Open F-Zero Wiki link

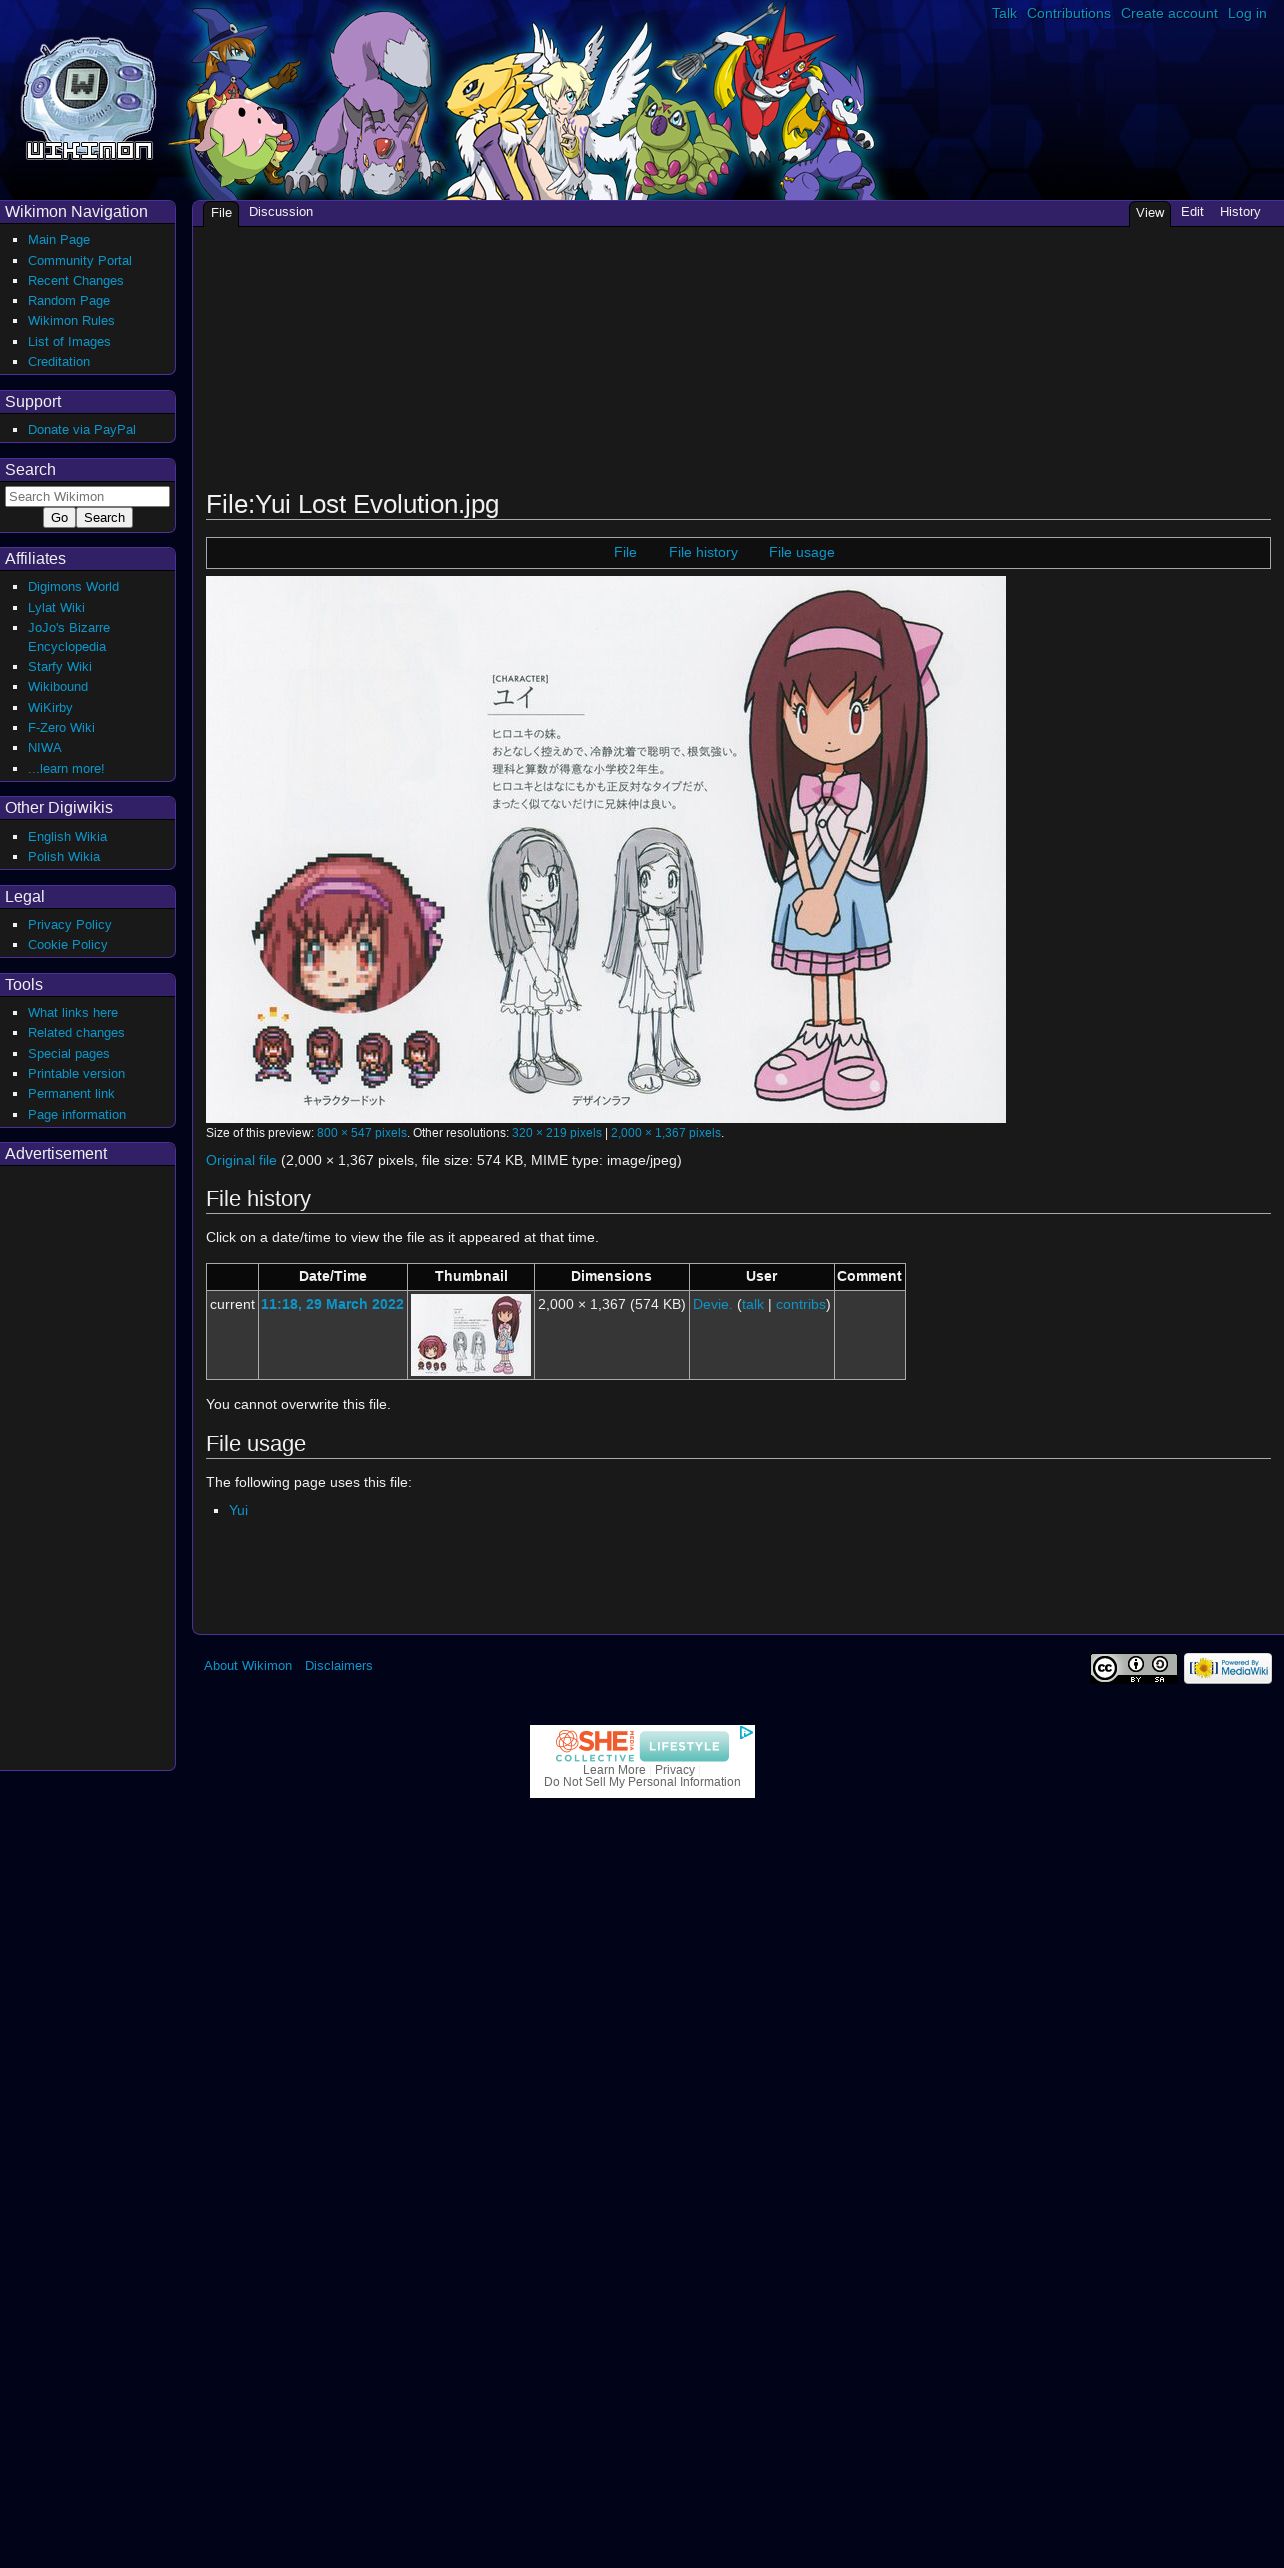(61, 728)
